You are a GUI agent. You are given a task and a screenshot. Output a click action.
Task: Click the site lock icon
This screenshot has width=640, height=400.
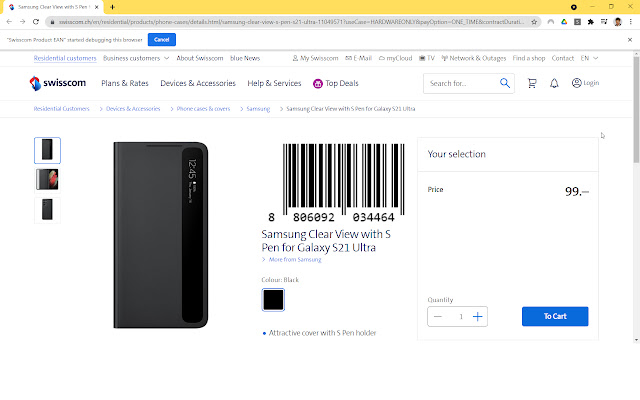coord(52,22)
